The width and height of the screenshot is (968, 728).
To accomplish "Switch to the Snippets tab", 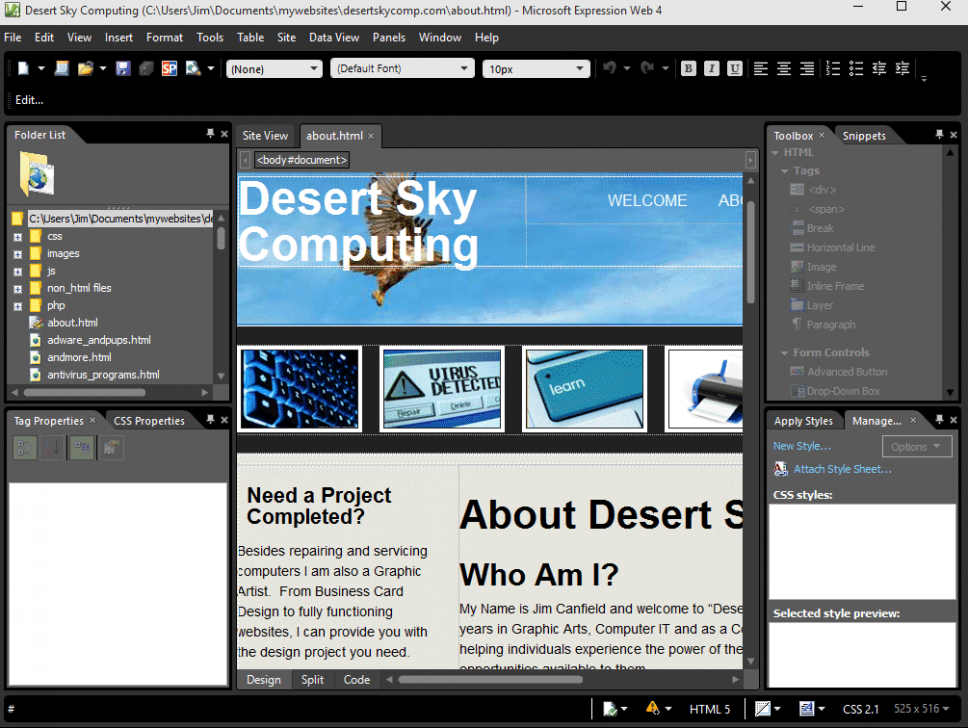I will [x=864, y=136].
